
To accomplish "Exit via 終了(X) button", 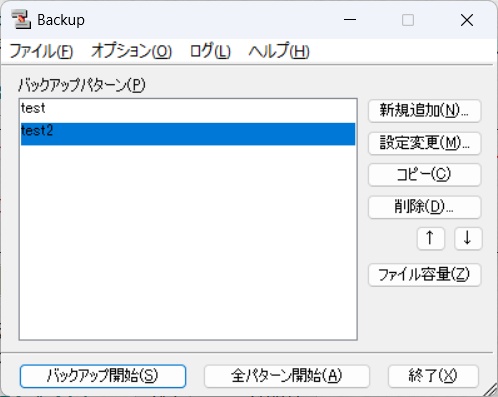I will tap(433, 376).
